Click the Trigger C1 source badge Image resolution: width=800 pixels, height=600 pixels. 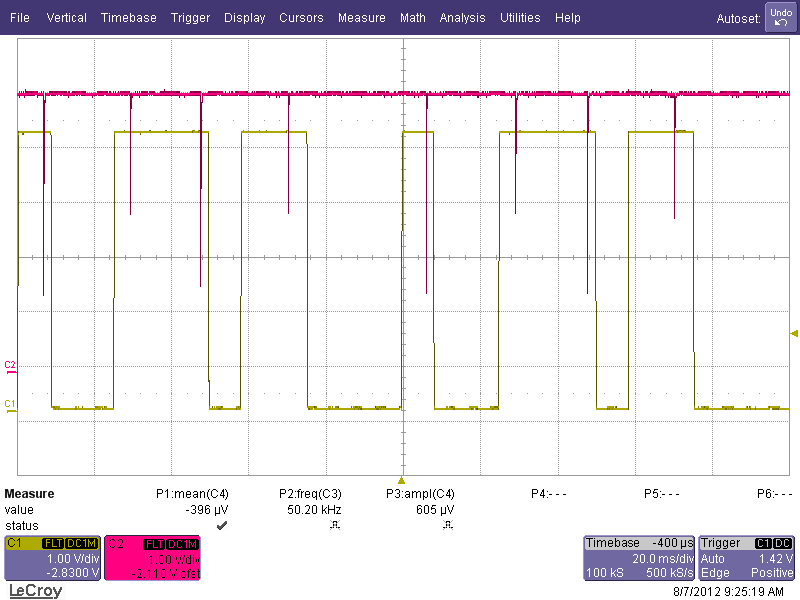[x=763, y=543]
